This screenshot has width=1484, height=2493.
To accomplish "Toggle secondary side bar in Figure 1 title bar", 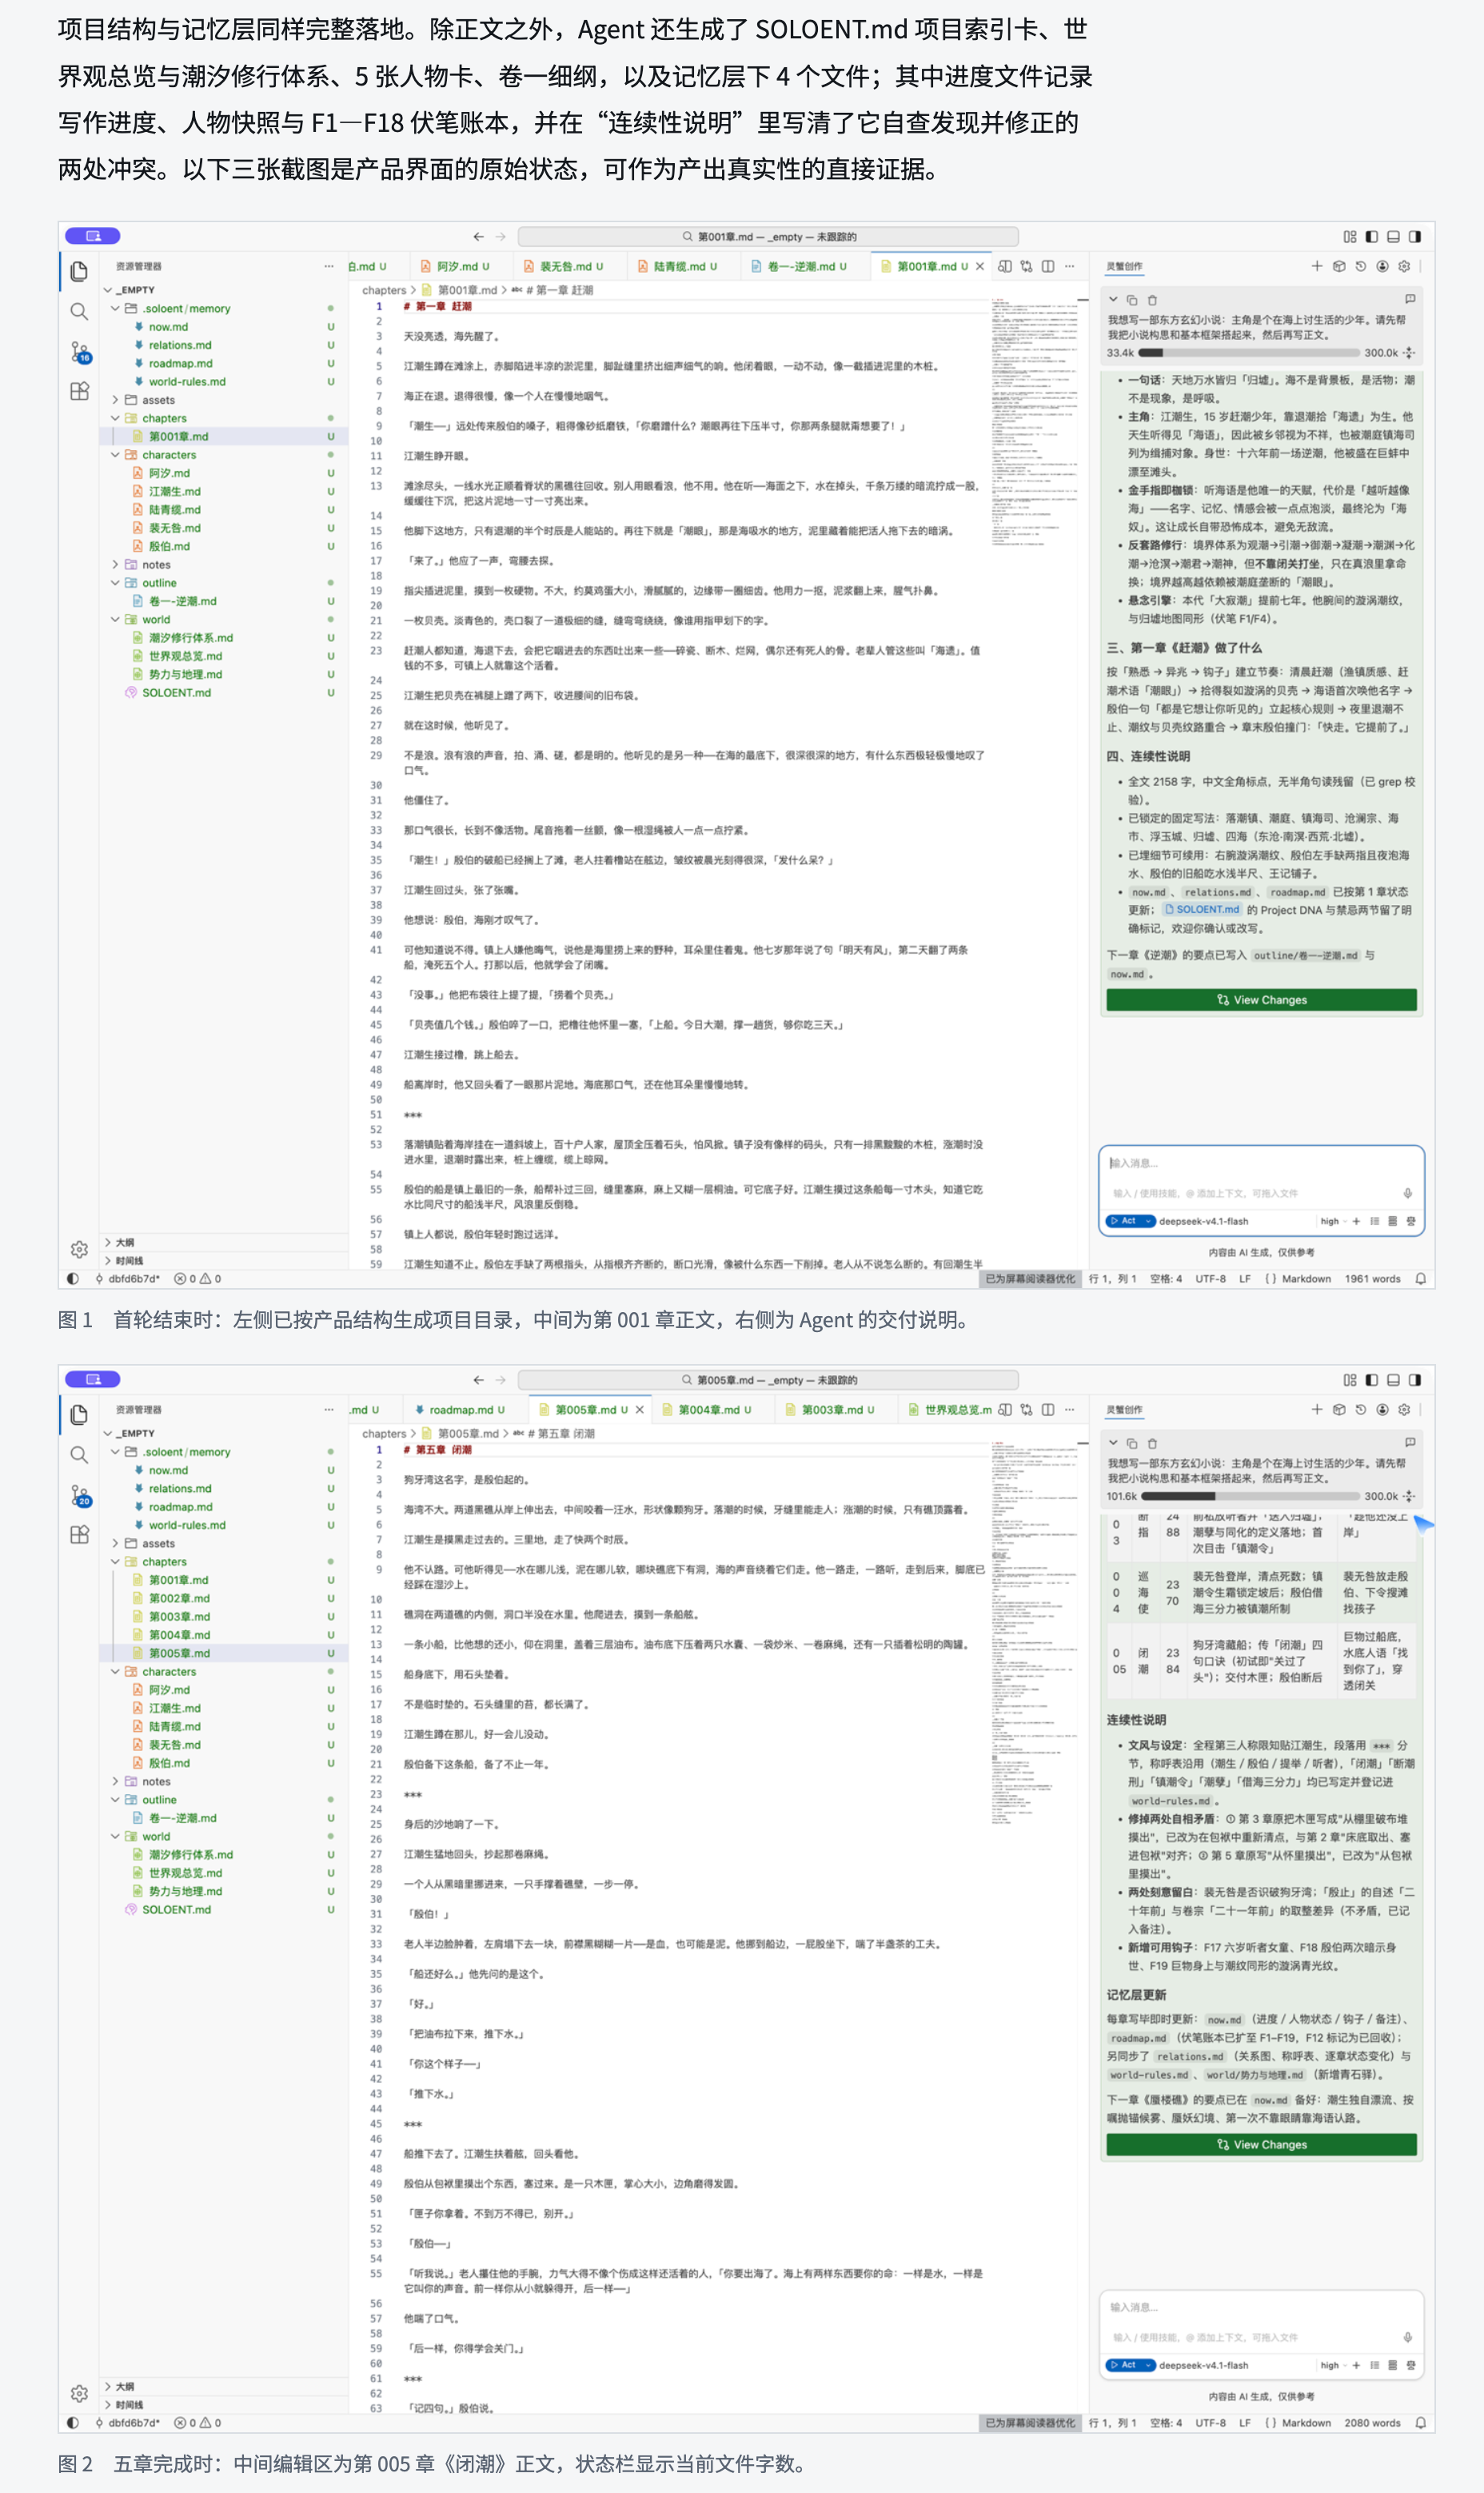I will 1414,237.
